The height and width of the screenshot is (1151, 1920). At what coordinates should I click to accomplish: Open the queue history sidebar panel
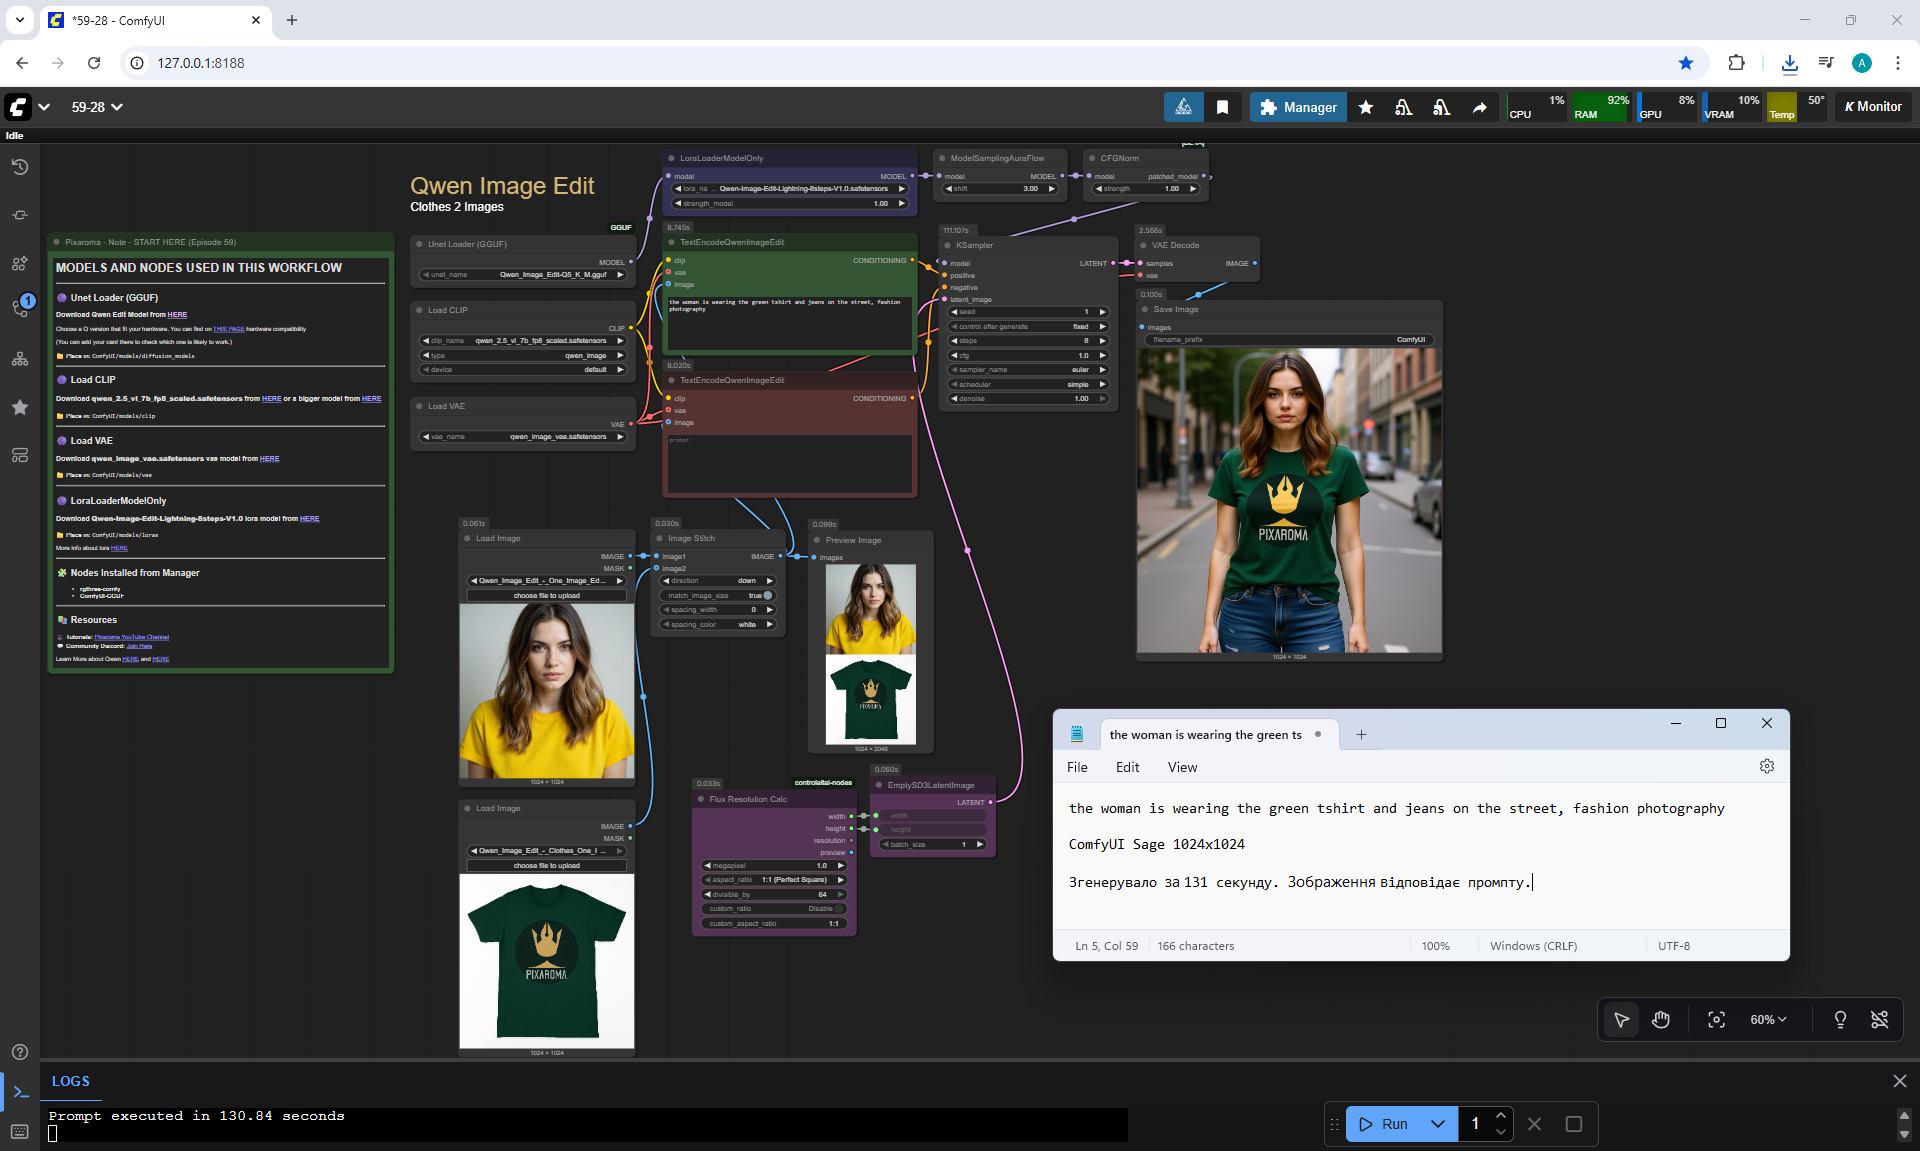pos(20,167)
